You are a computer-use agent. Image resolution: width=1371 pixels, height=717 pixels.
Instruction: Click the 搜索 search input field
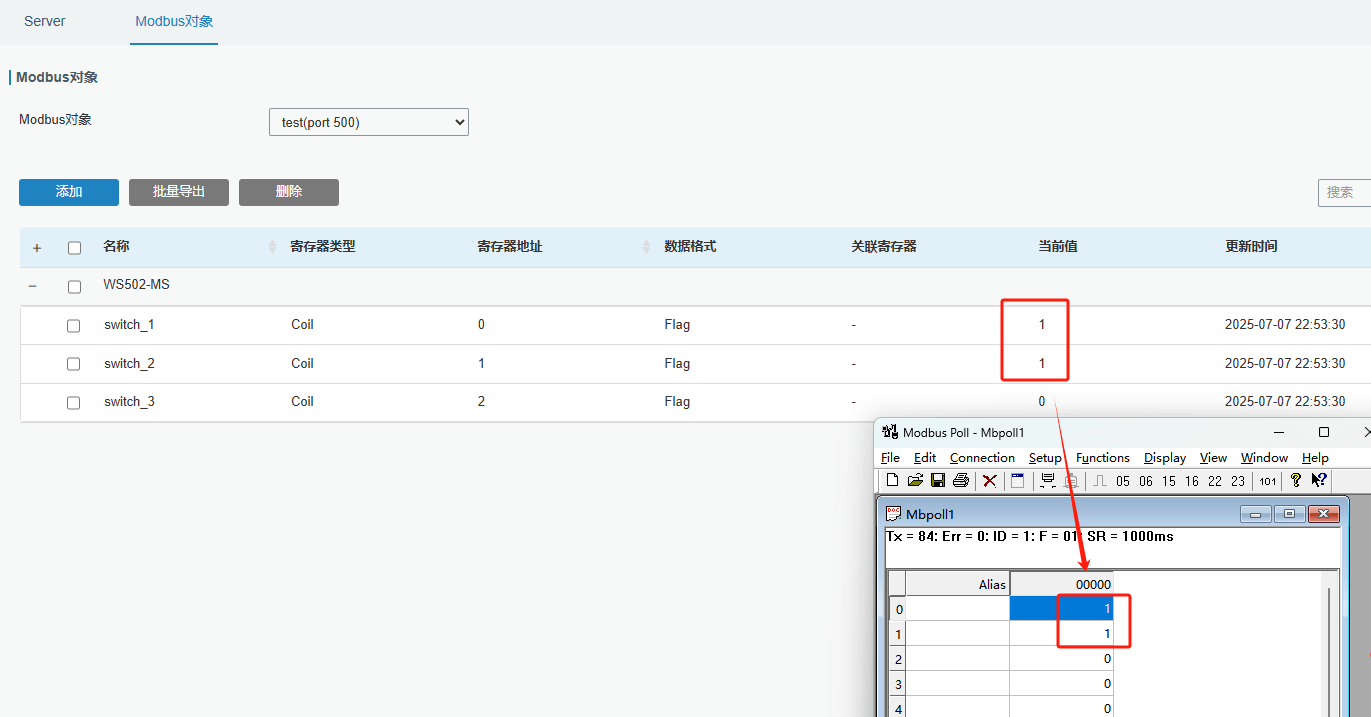point(1343,192)
